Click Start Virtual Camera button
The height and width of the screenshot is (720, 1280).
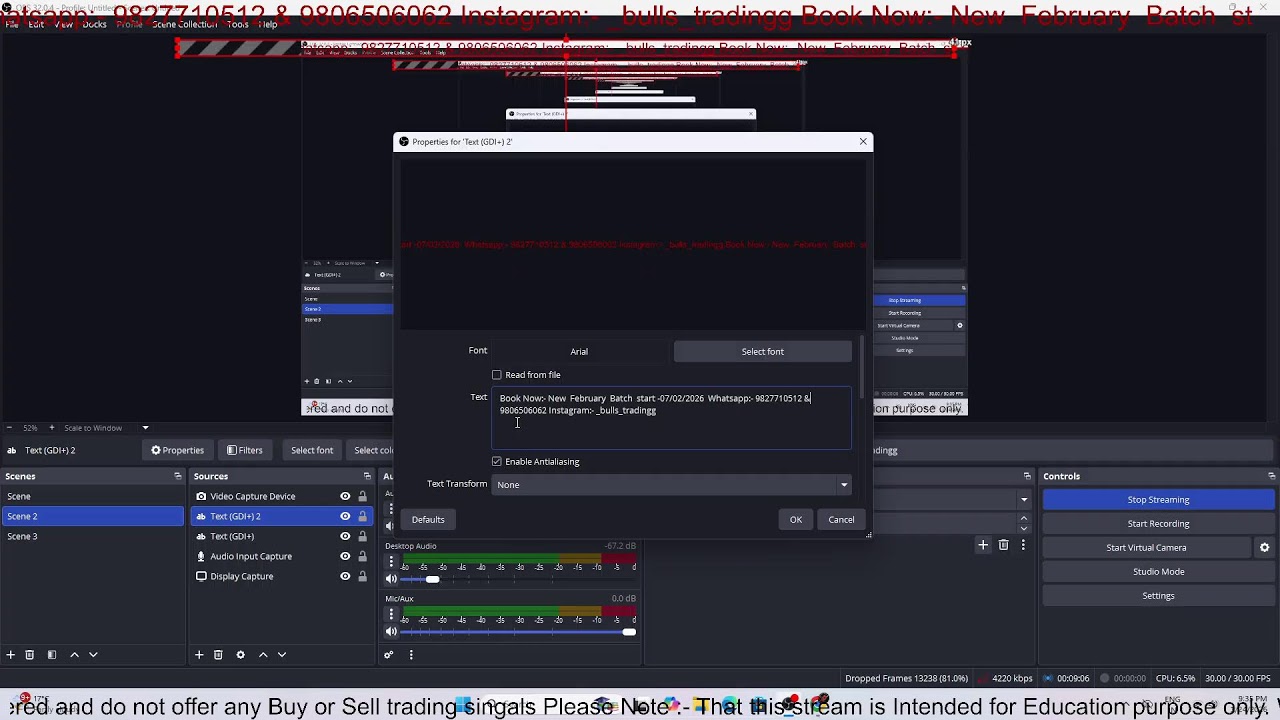1146,548
